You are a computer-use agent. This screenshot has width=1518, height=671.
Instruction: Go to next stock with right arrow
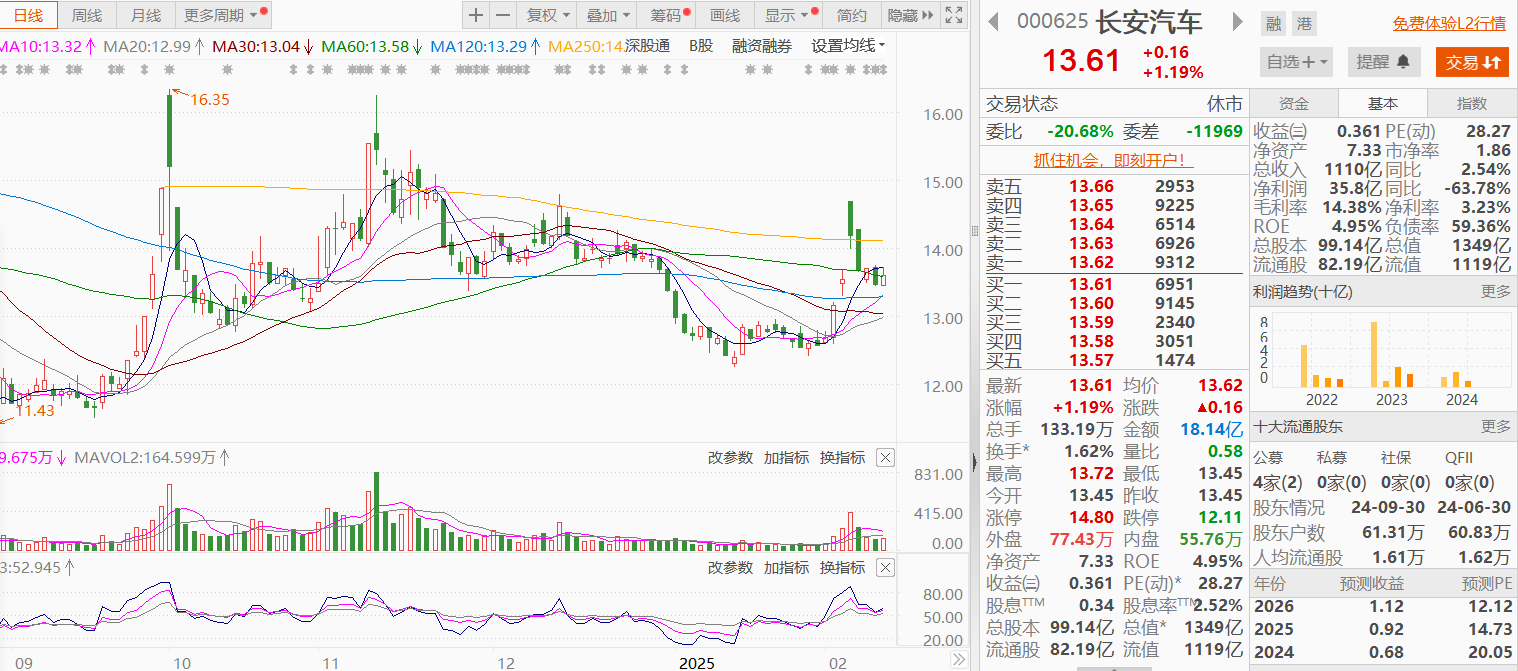click(x=1237, y=22)
